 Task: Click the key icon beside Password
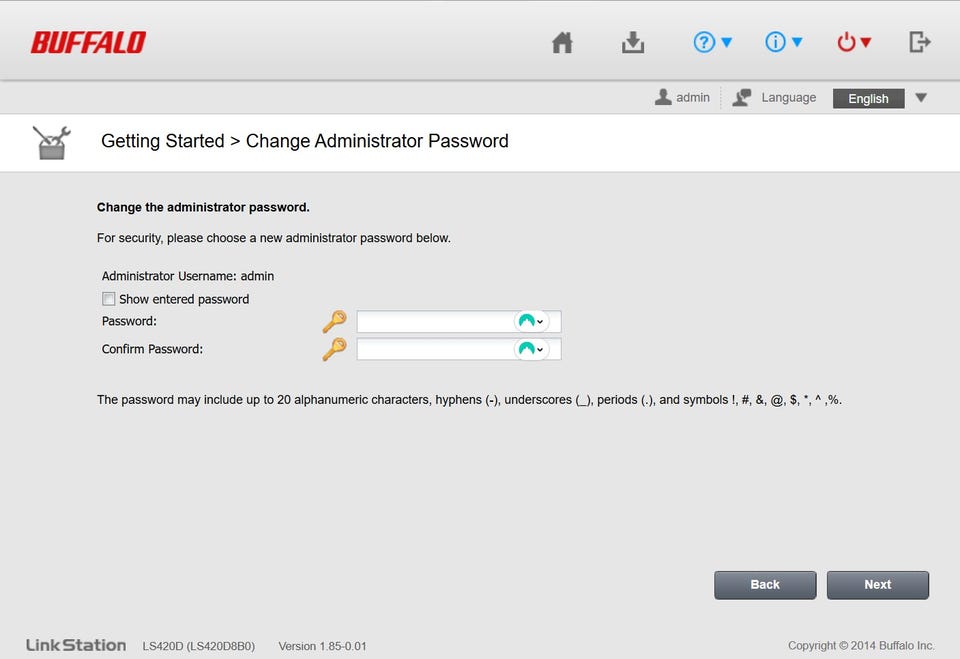pos(334,322)
